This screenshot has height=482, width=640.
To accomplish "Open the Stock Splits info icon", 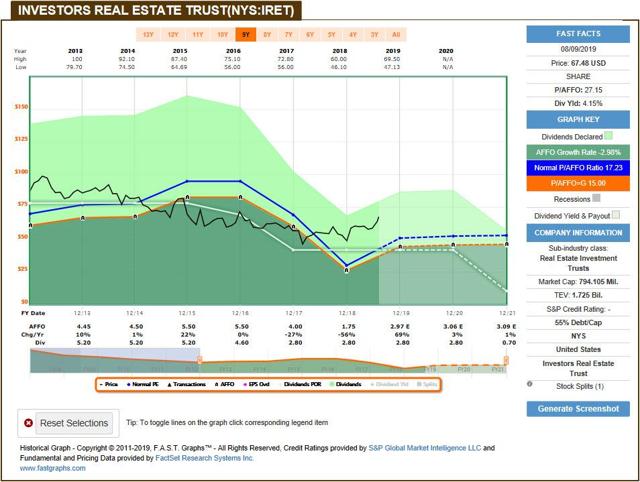I will 529,384.
